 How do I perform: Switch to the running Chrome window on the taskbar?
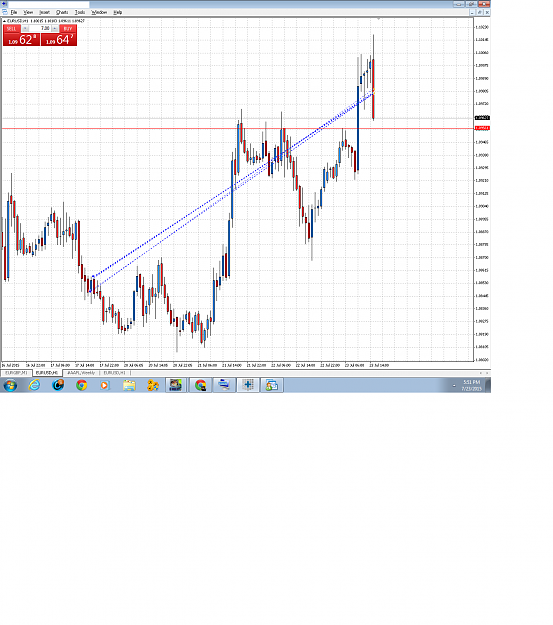coord(201,385)
